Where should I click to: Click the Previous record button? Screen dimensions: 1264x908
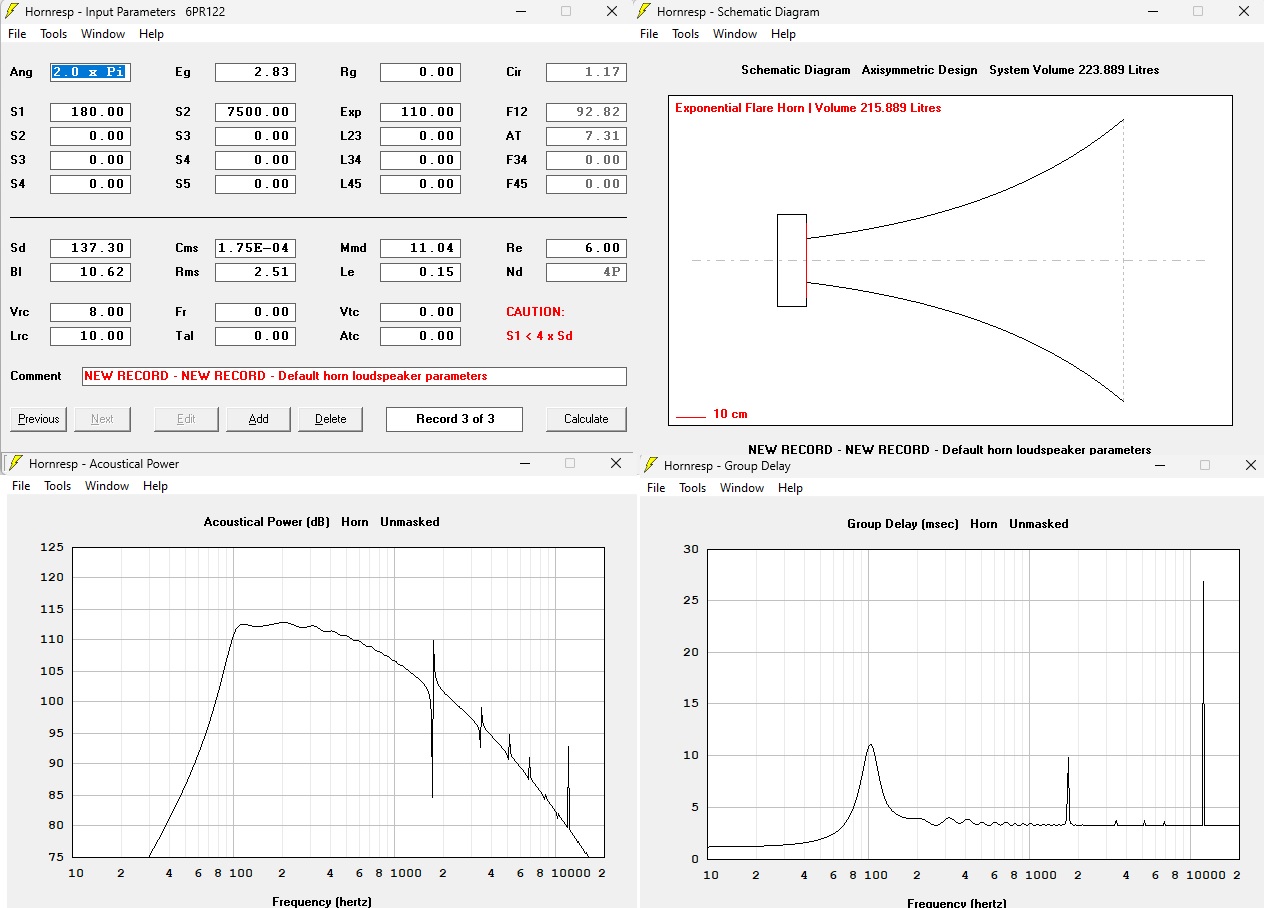coord(38,419)
